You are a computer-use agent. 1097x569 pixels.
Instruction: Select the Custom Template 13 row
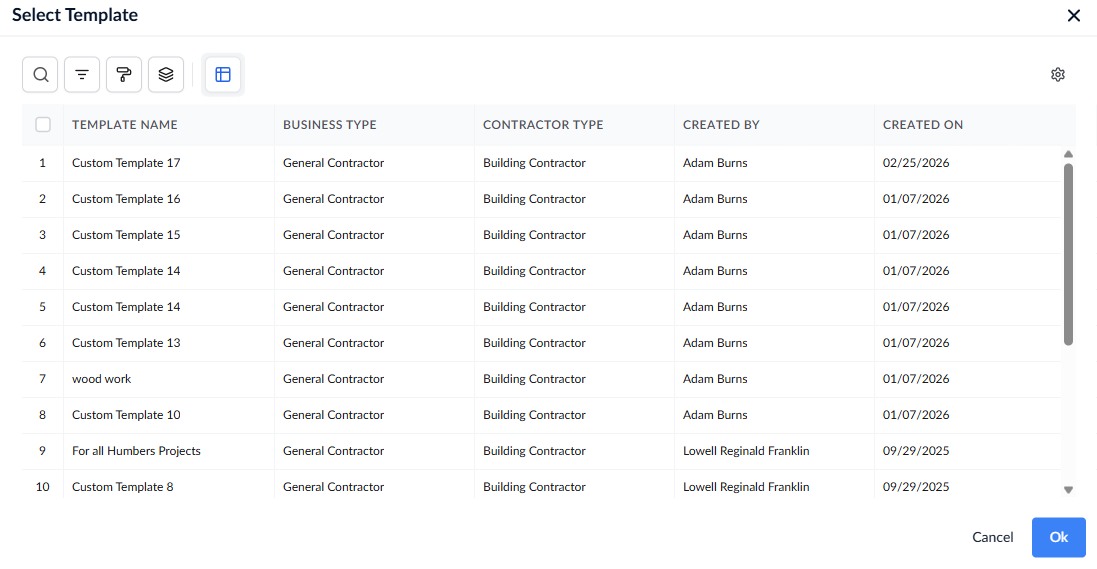pyautogui.click(x=542, y=343)
